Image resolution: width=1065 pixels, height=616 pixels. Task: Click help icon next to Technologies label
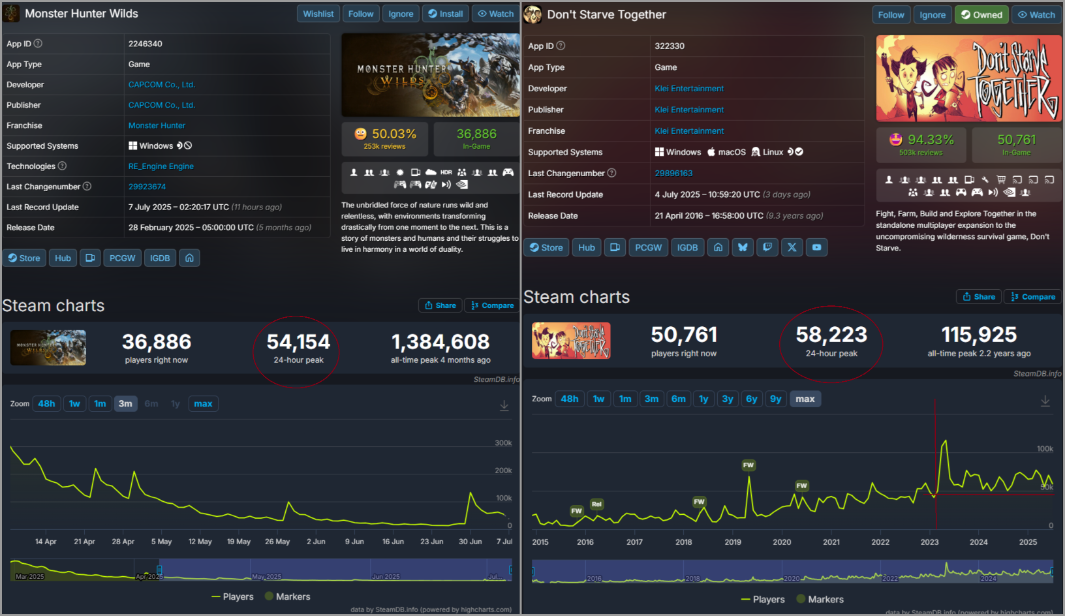click(x=63, y=166)
